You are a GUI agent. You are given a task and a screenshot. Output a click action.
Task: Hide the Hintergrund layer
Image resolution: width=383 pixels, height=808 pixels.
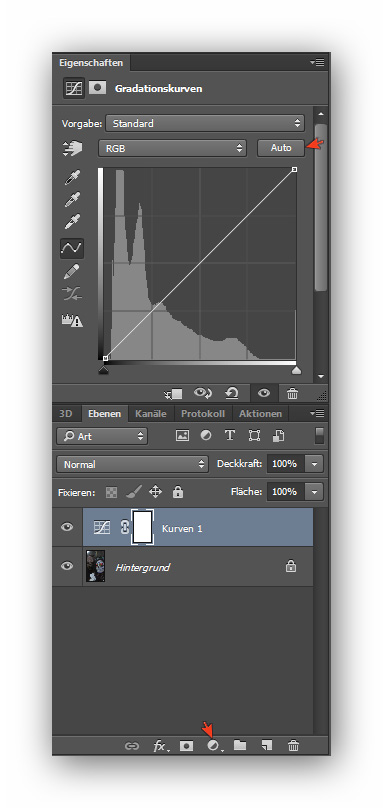point(67,566)
